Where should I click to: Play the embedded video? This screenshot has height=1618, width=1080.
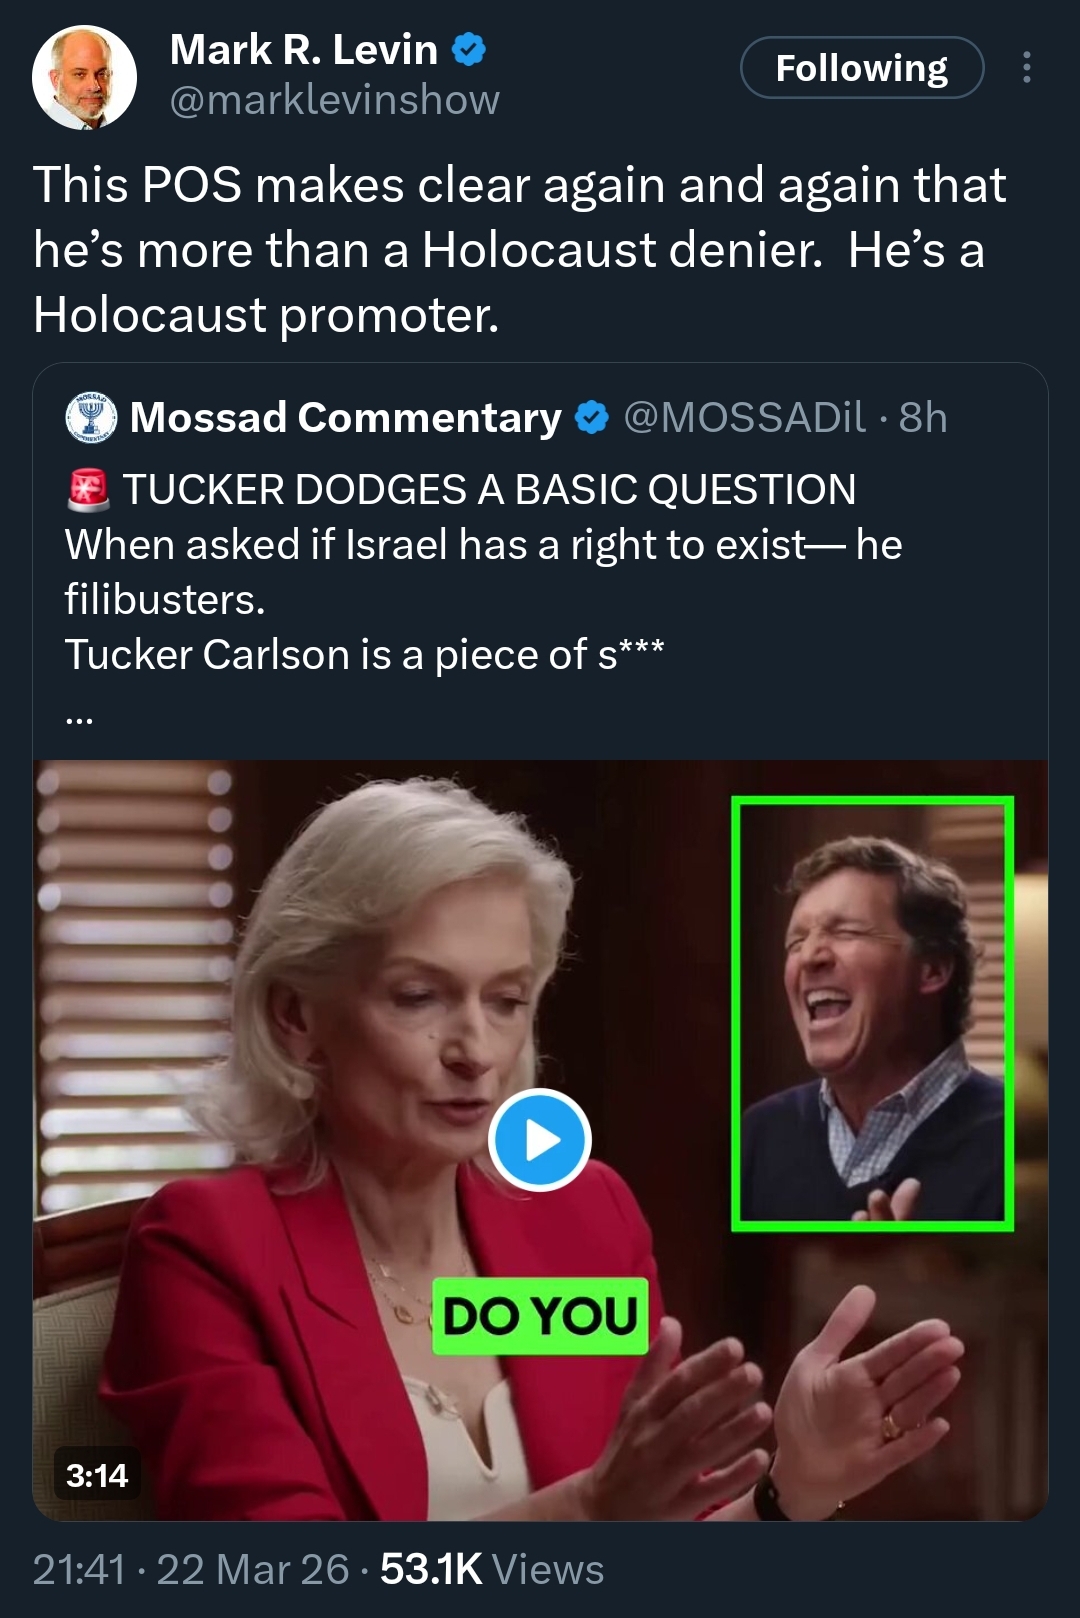pos(540,1140)
